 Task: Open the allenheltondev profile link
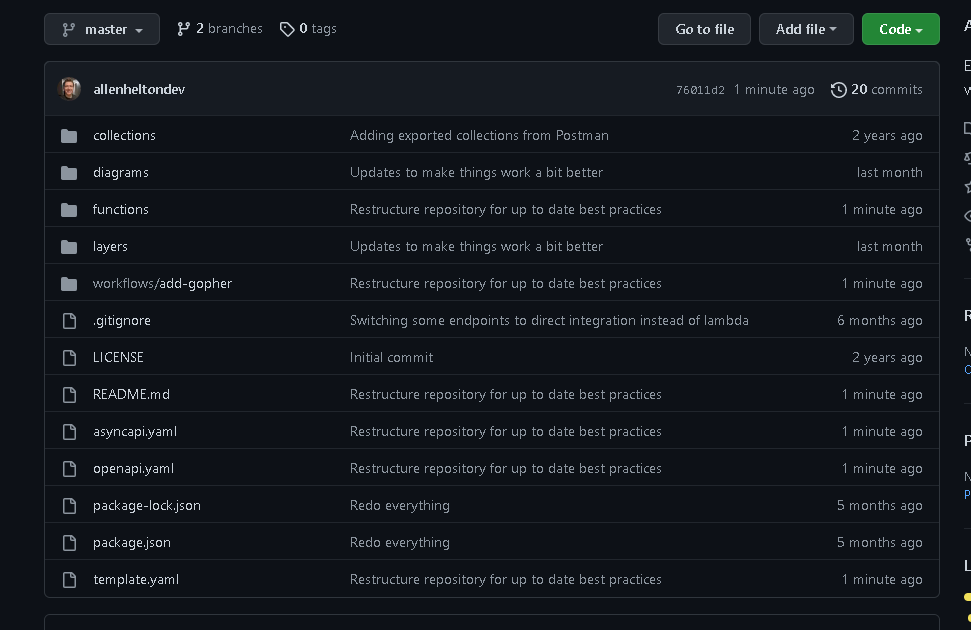pos(139,89)
